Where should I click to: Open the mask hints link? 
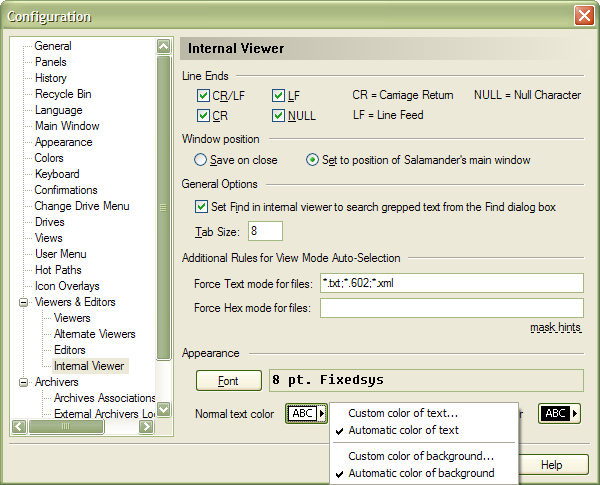pyautogui.click(x=555, y=328)
